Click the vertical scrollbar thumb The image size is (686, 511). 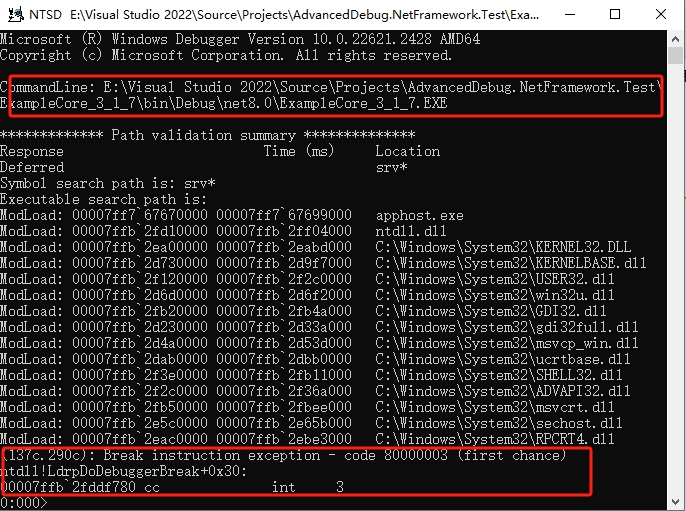point(675,56)
